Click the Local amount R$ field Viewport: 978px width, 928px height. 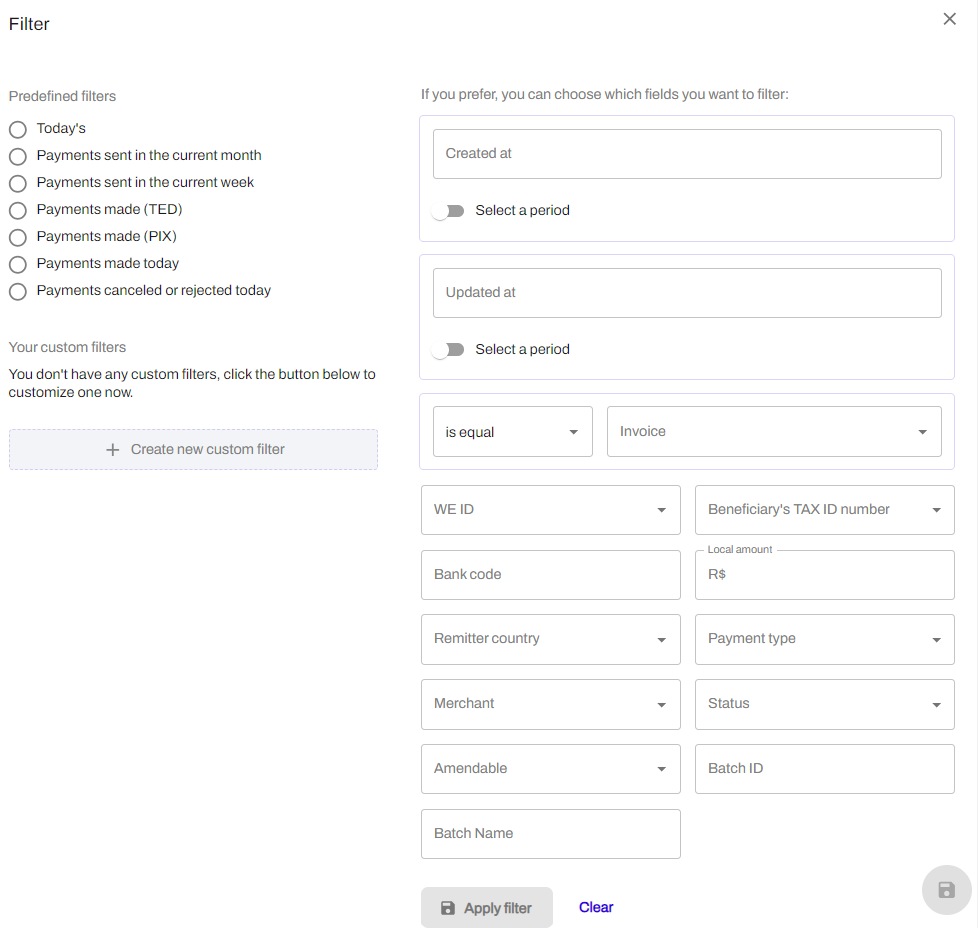coord(825,575)
